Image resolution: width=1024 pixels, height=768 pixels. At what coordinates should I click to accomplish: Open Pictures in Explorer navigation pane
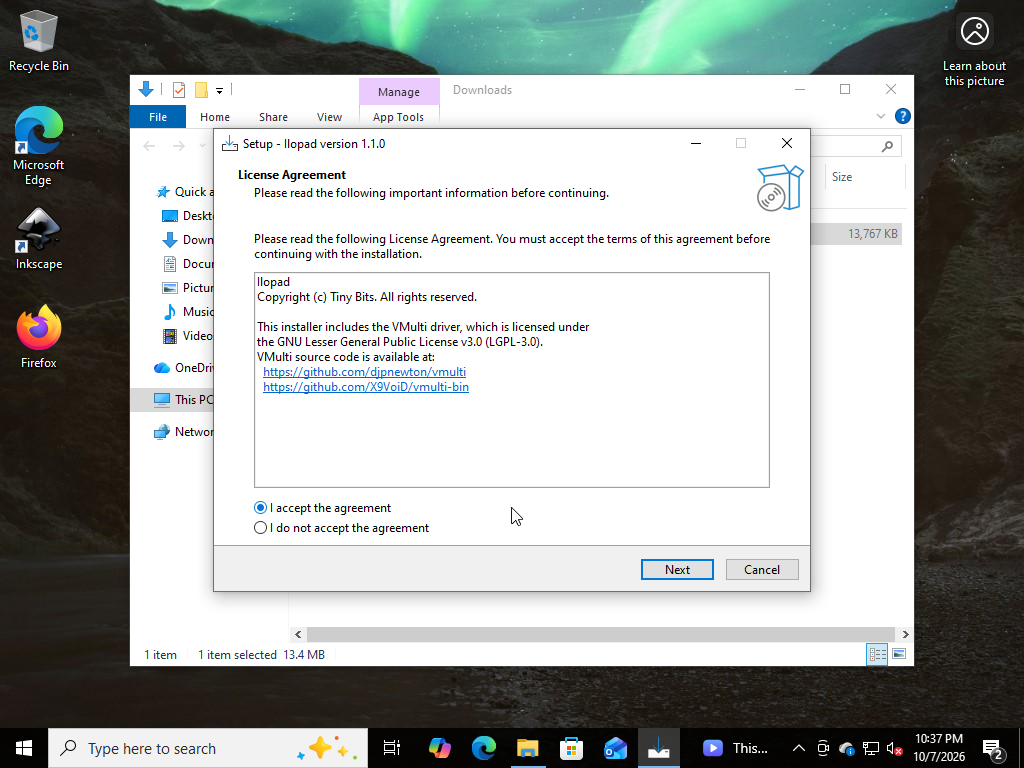click(187, 287)
